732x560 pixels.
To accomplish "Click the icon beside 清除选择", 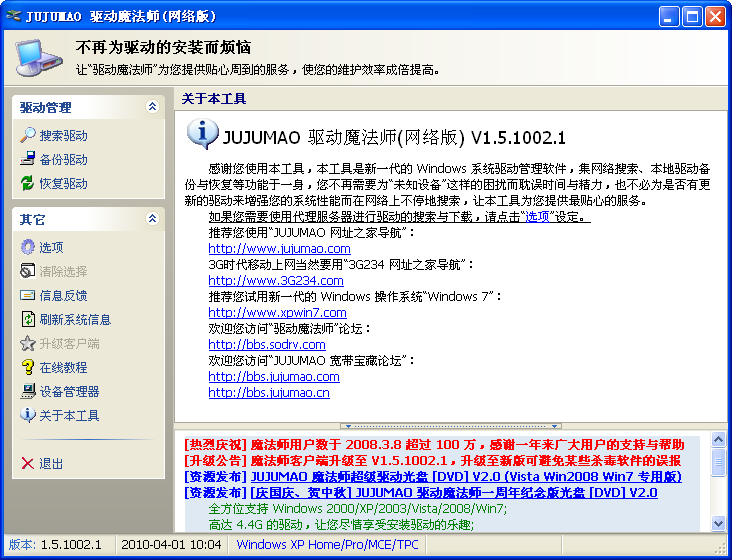I will coord(28,271).
